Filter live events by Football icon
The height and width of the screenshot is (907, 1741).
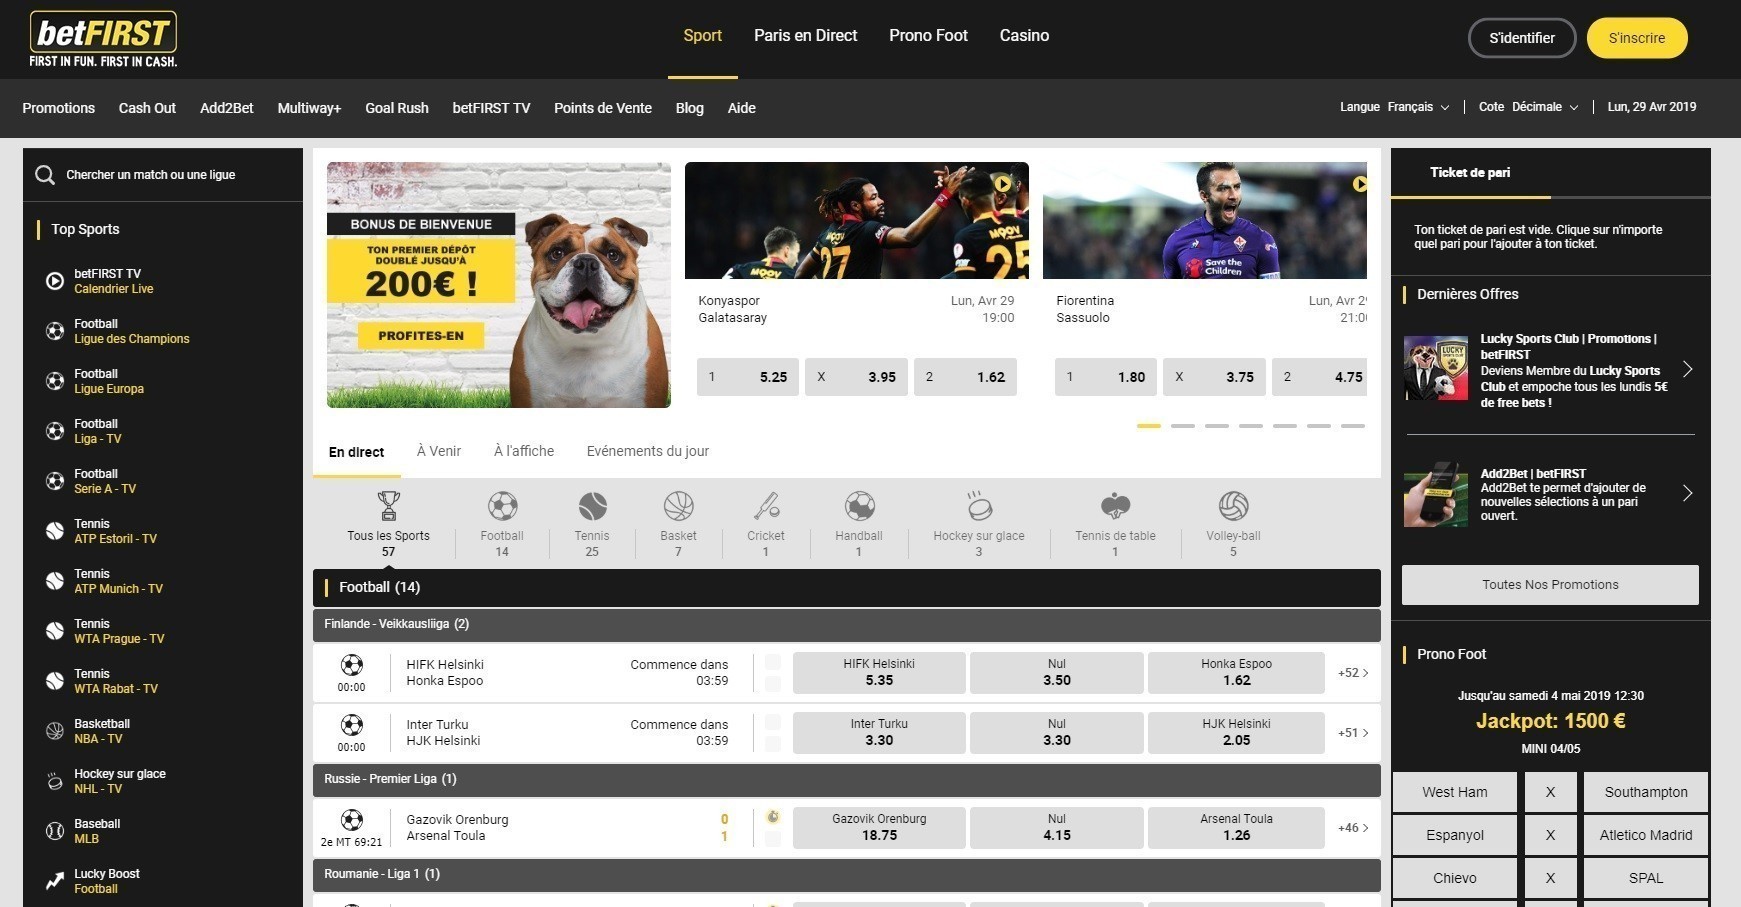click(502, 506)
